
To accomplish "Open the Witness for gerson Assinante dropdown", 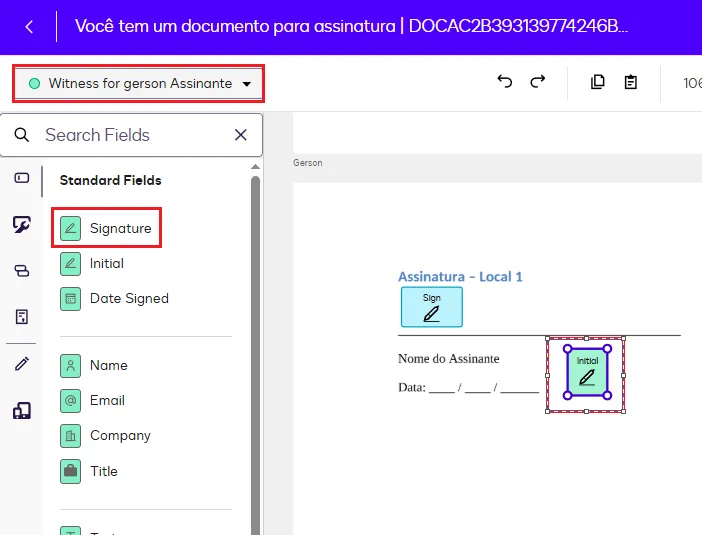I will 139,84.
